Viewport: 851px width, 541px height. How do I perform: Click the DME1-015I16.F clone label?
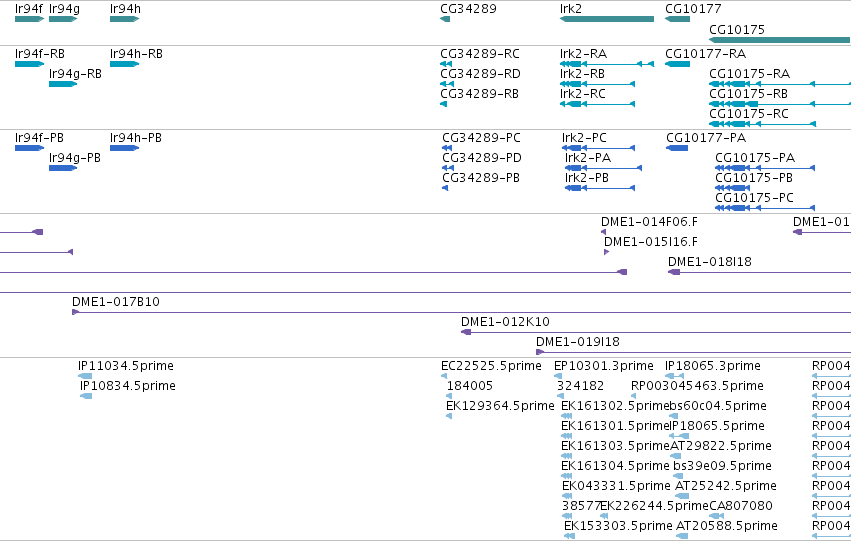[x=651, y=242]
